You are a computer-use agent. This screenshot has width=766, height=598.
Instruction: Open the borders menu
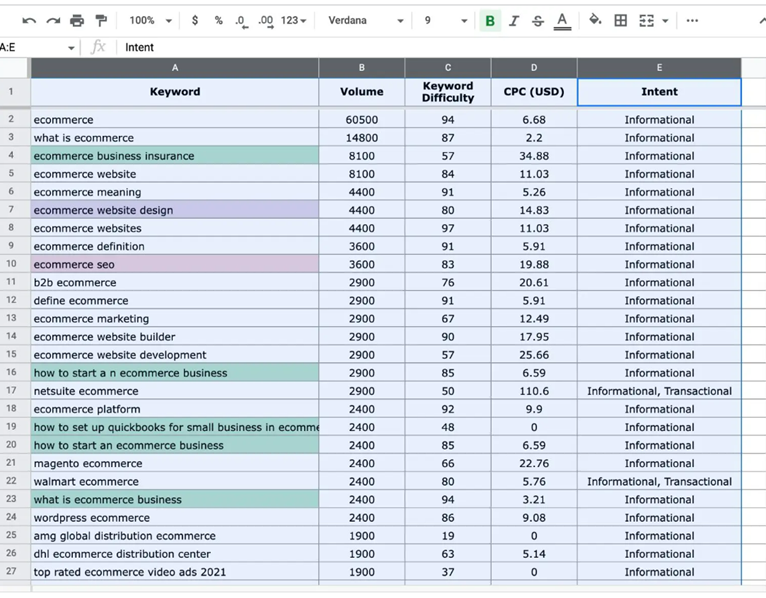(x=620, y=21)
